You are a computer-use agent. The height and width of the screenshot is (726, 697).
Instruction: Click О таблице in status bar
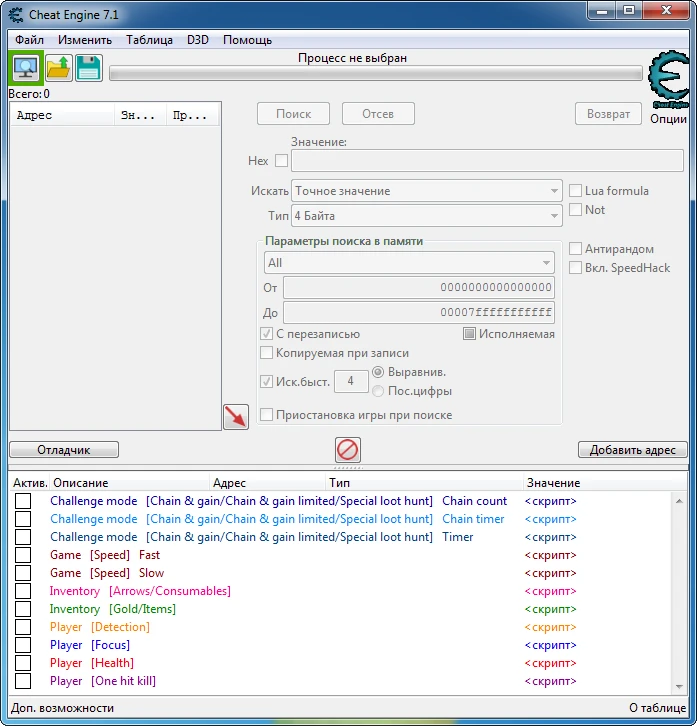pos(657,708)
